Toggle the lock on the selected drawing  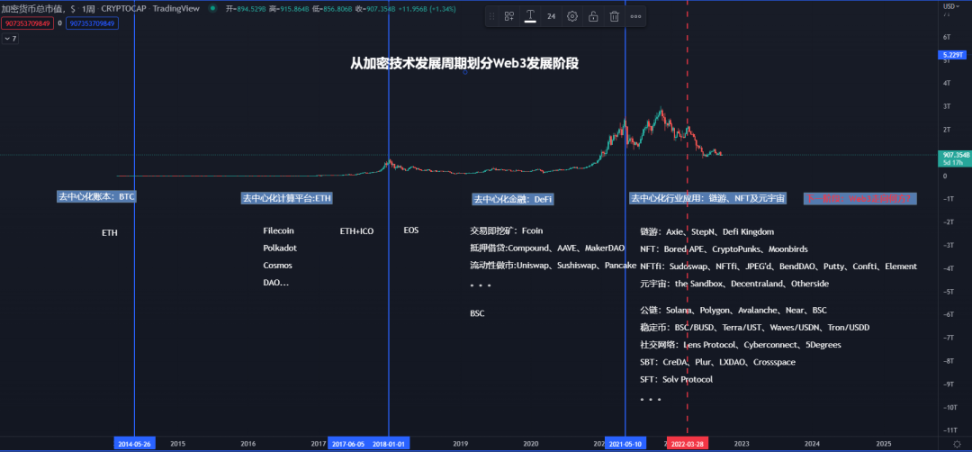(593, 16)
